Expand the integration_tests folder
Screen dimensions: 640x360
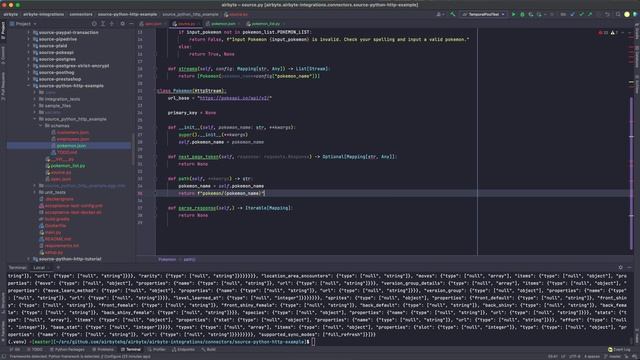click(35, 99)
